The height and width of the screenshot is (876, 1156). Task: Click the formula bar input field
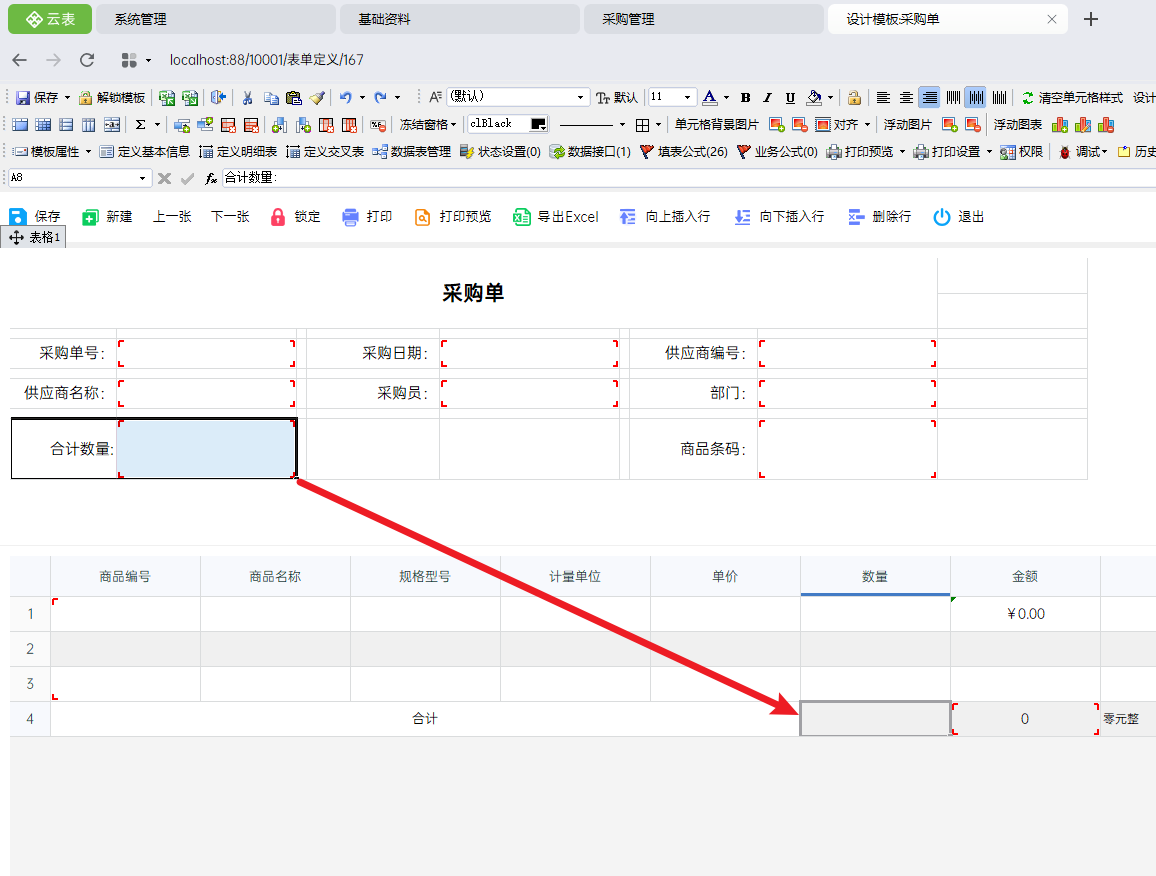click(689, 178)
